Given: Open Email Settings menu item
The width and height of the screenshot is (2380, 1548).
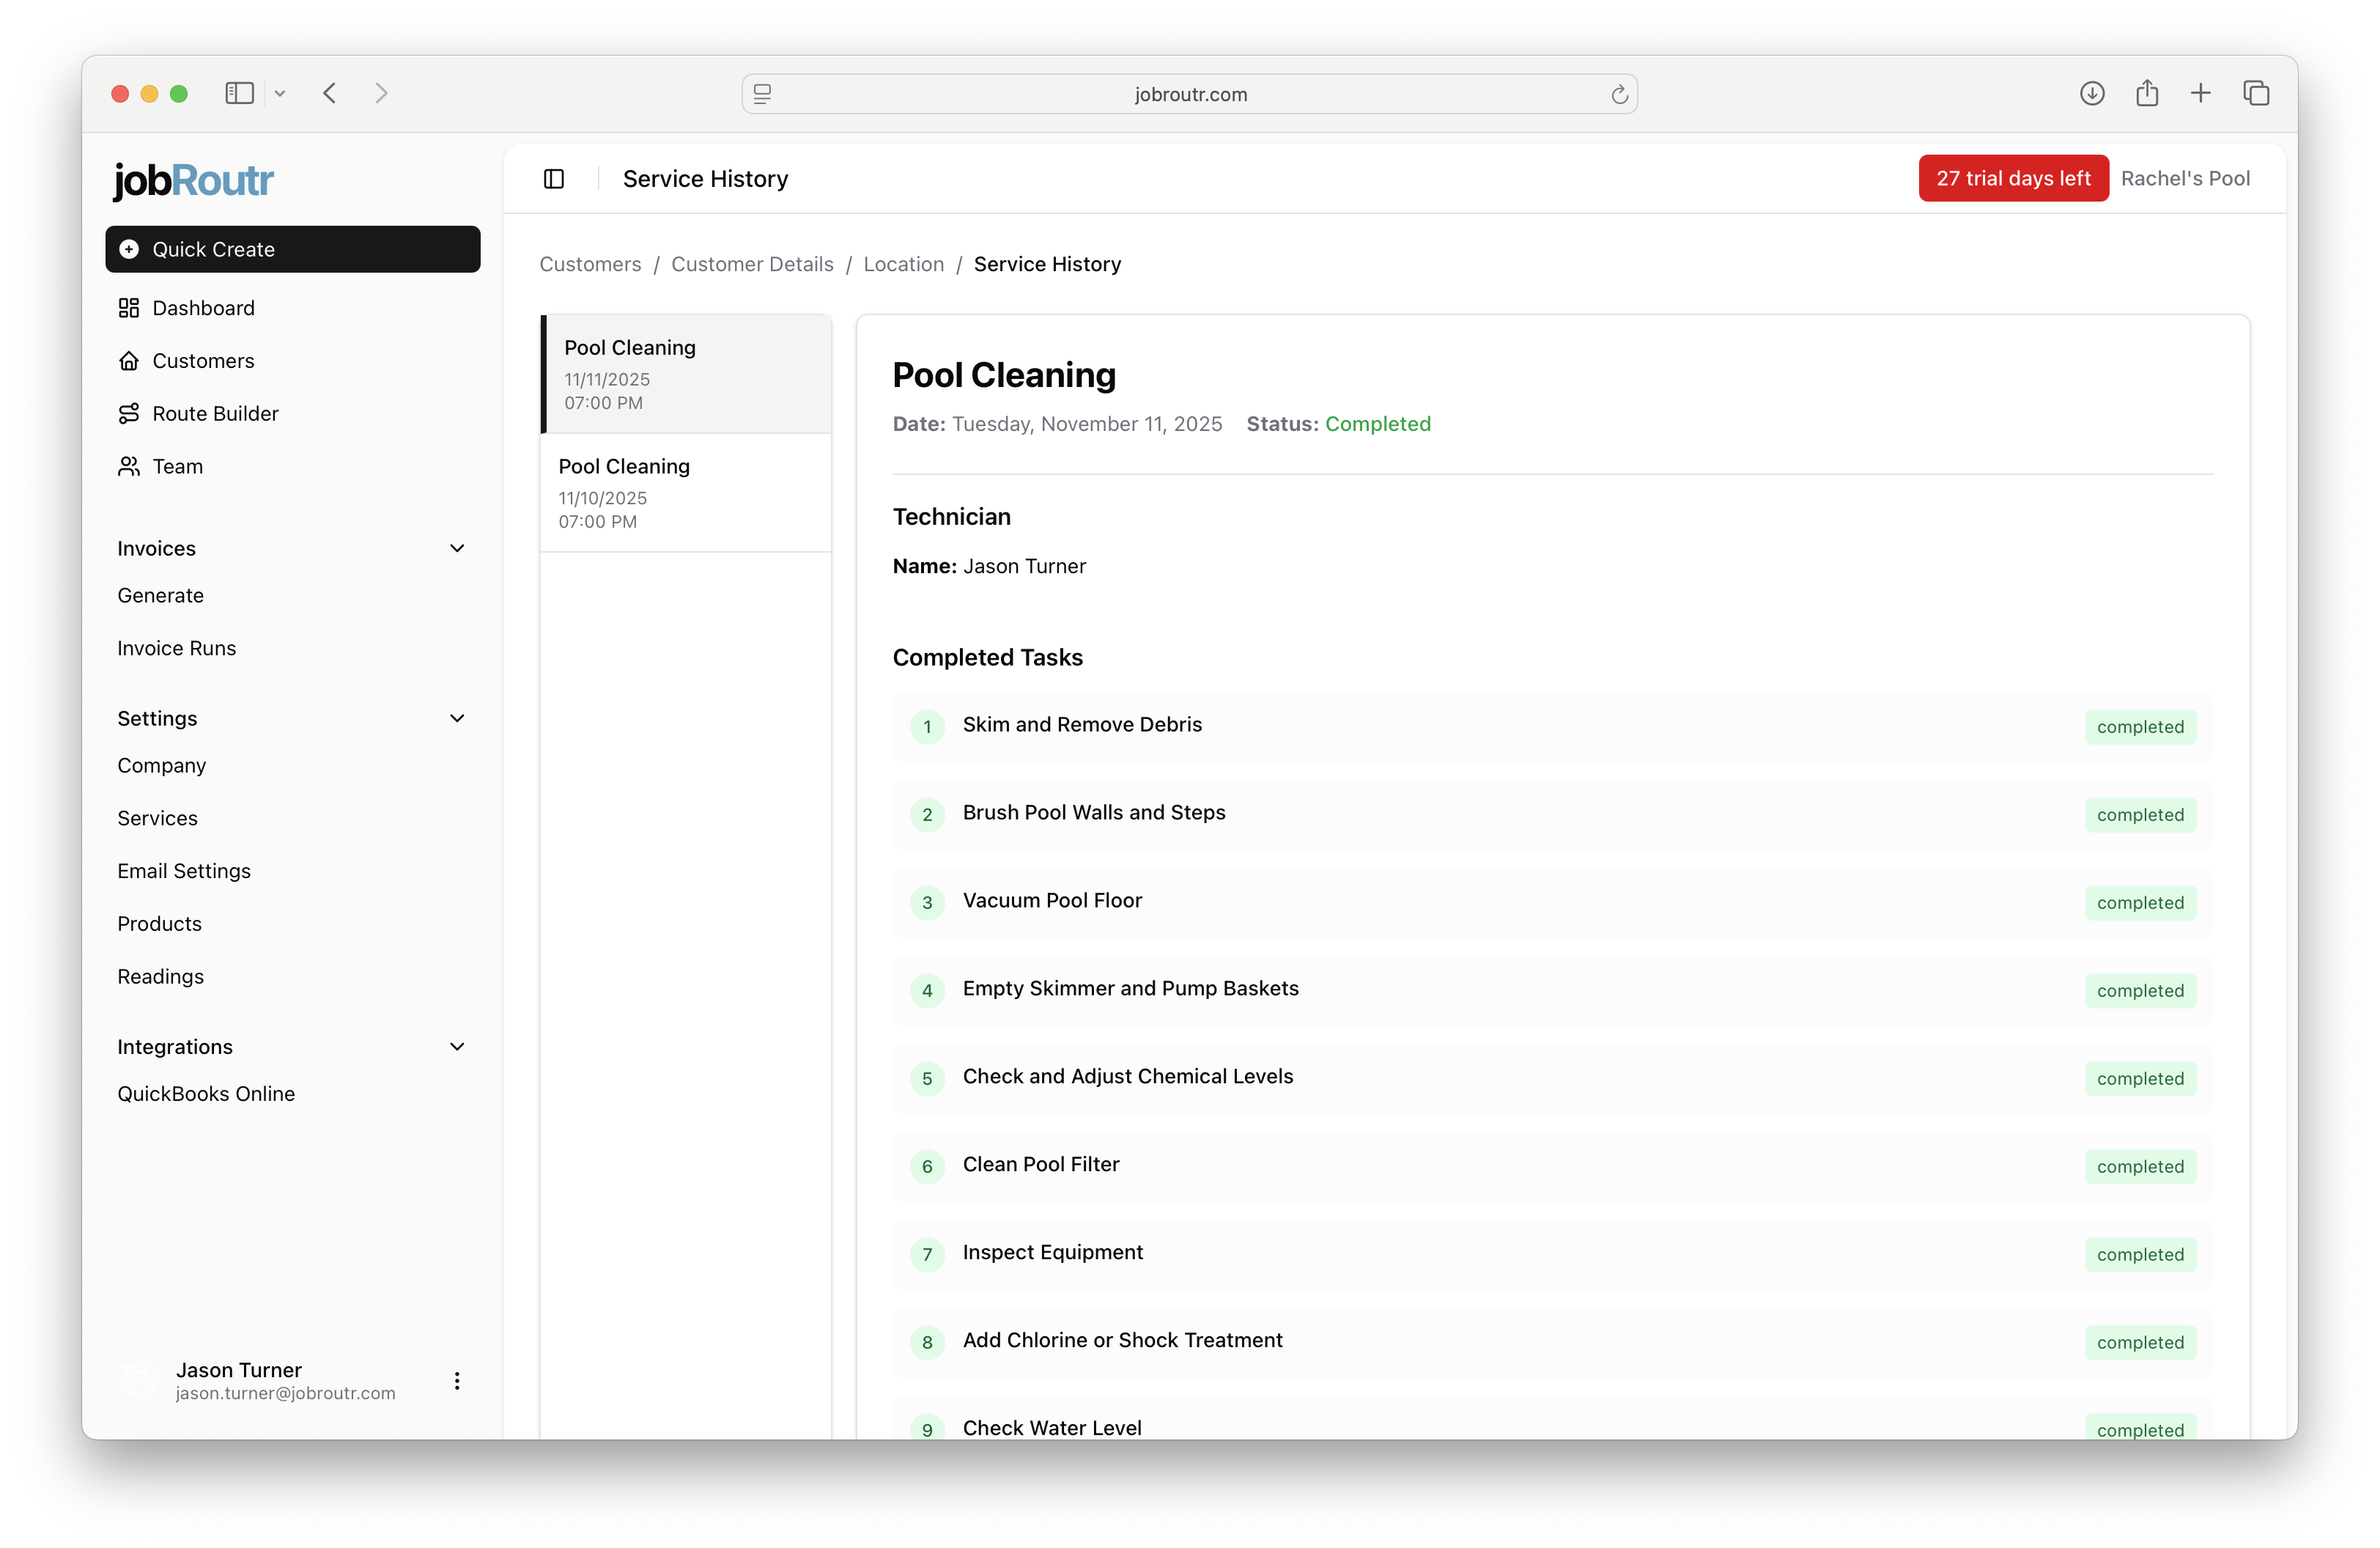Looking at the screenshot, I should coord(184,871).
